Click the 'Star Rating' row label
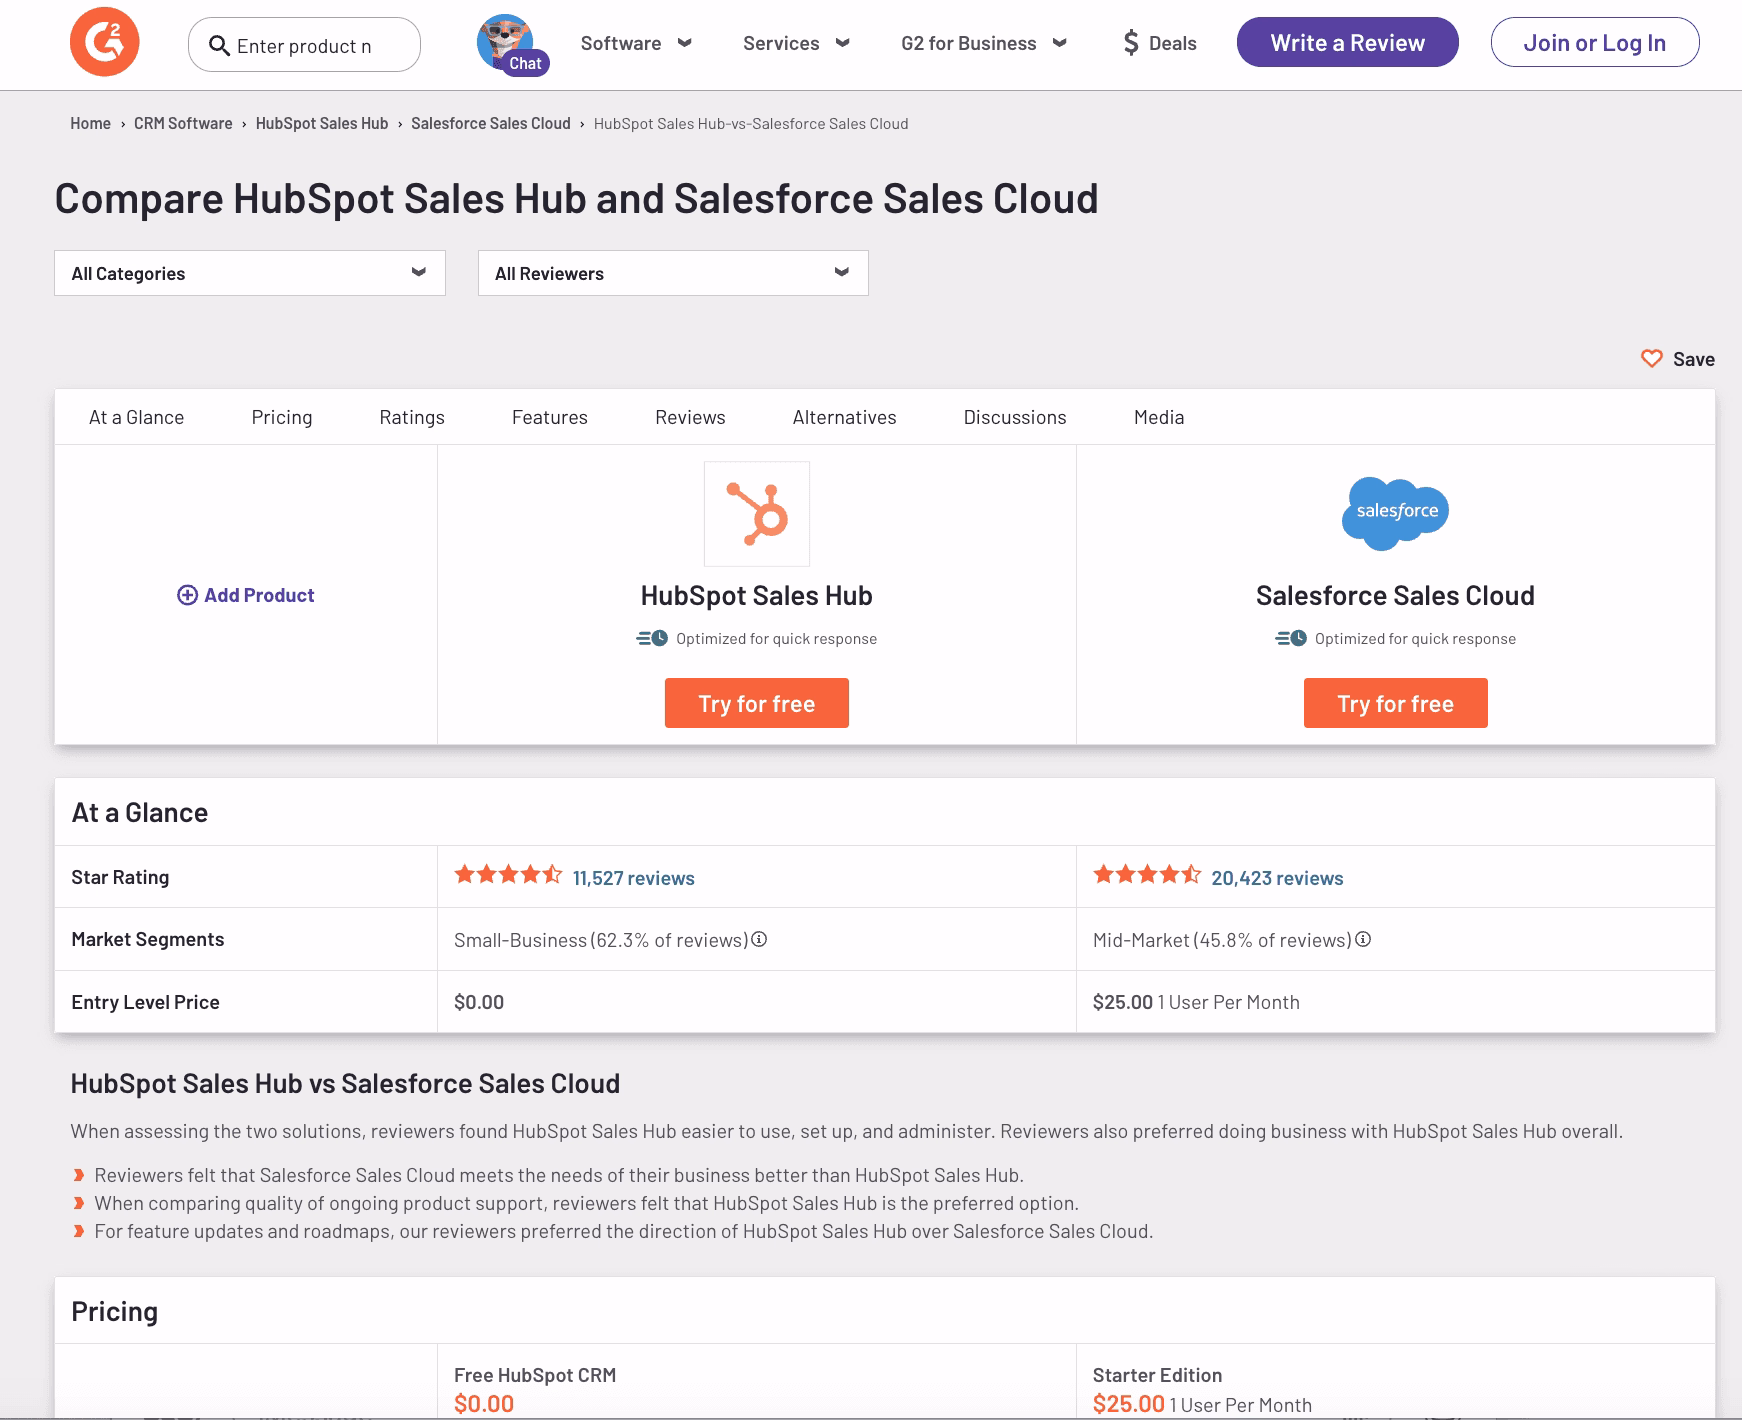The height and width of the screenshot is (1420, 1742). [x=120, y=877]
